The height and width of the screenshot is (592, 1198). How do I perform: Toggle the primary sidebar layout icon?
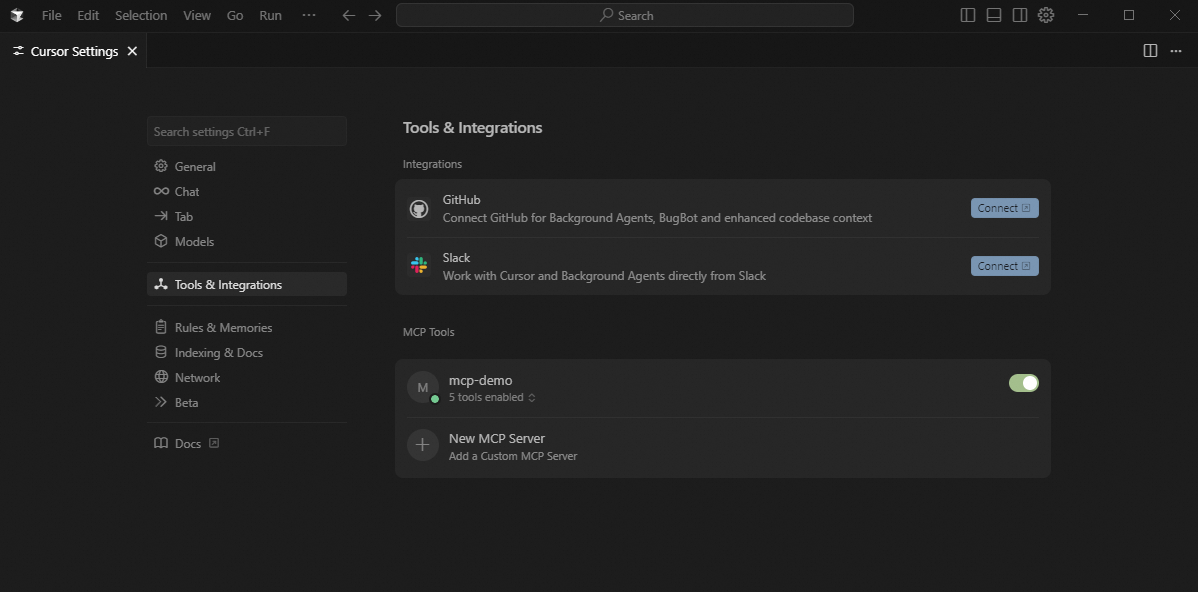pos(968,15)
